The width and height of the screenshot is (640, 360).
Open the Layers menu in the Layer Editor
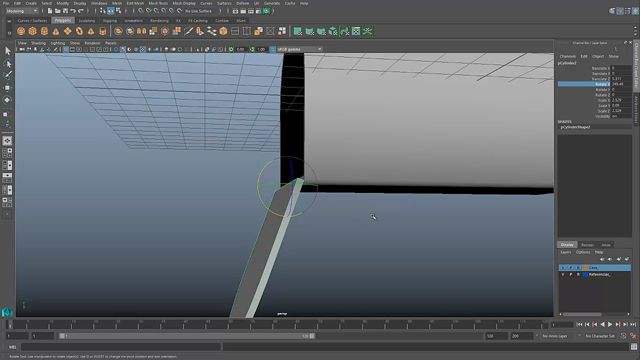click(566, 252)
